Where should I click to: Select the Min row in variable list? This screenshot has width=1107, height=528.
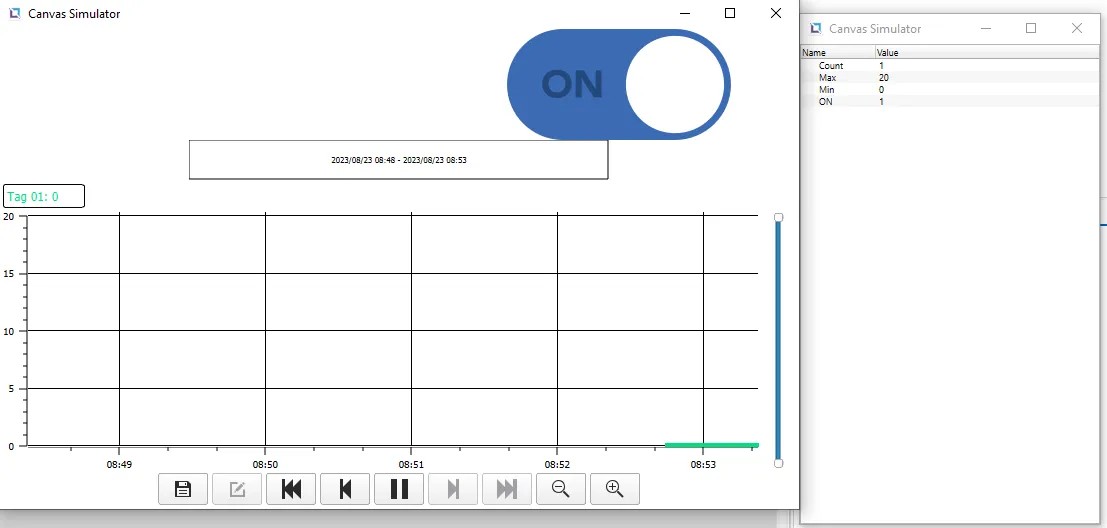click(x=826, y=90)
